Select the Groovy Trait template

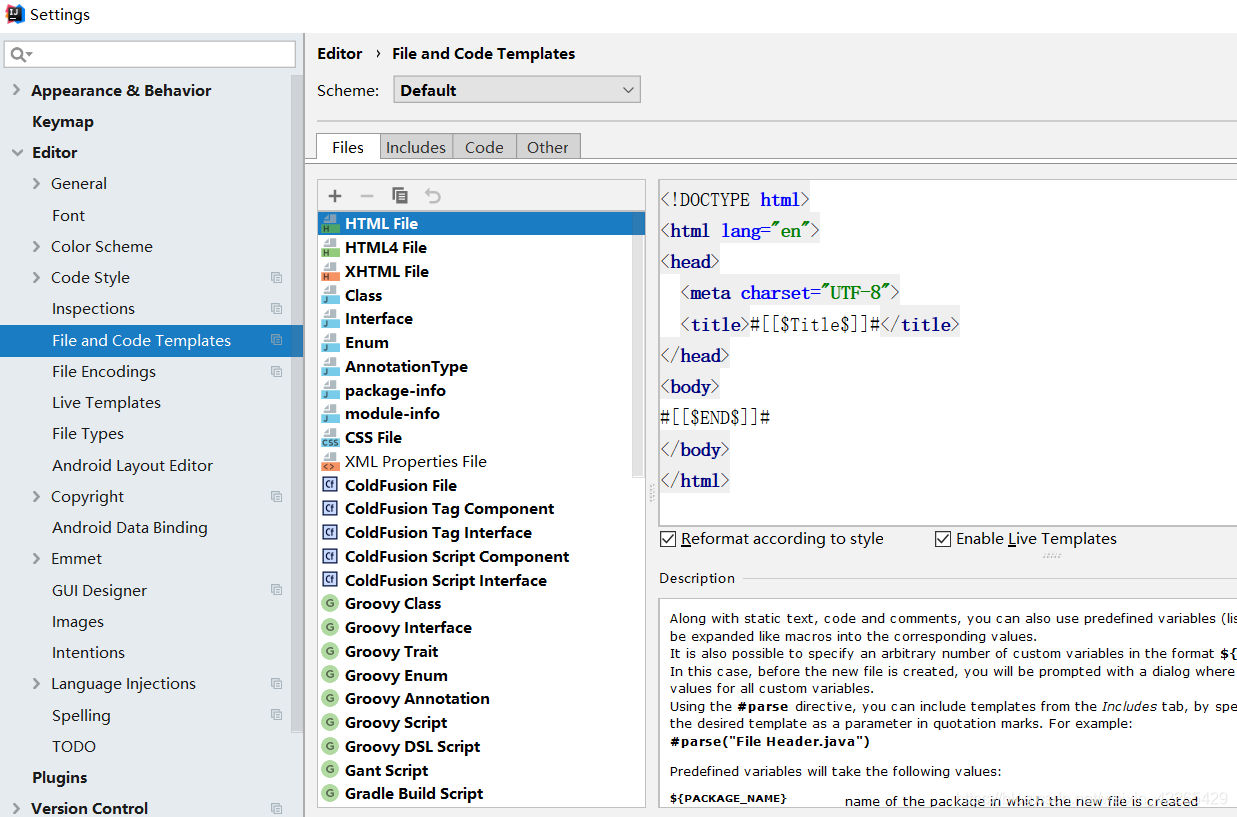pyautogui.click(x=391, y=652)
